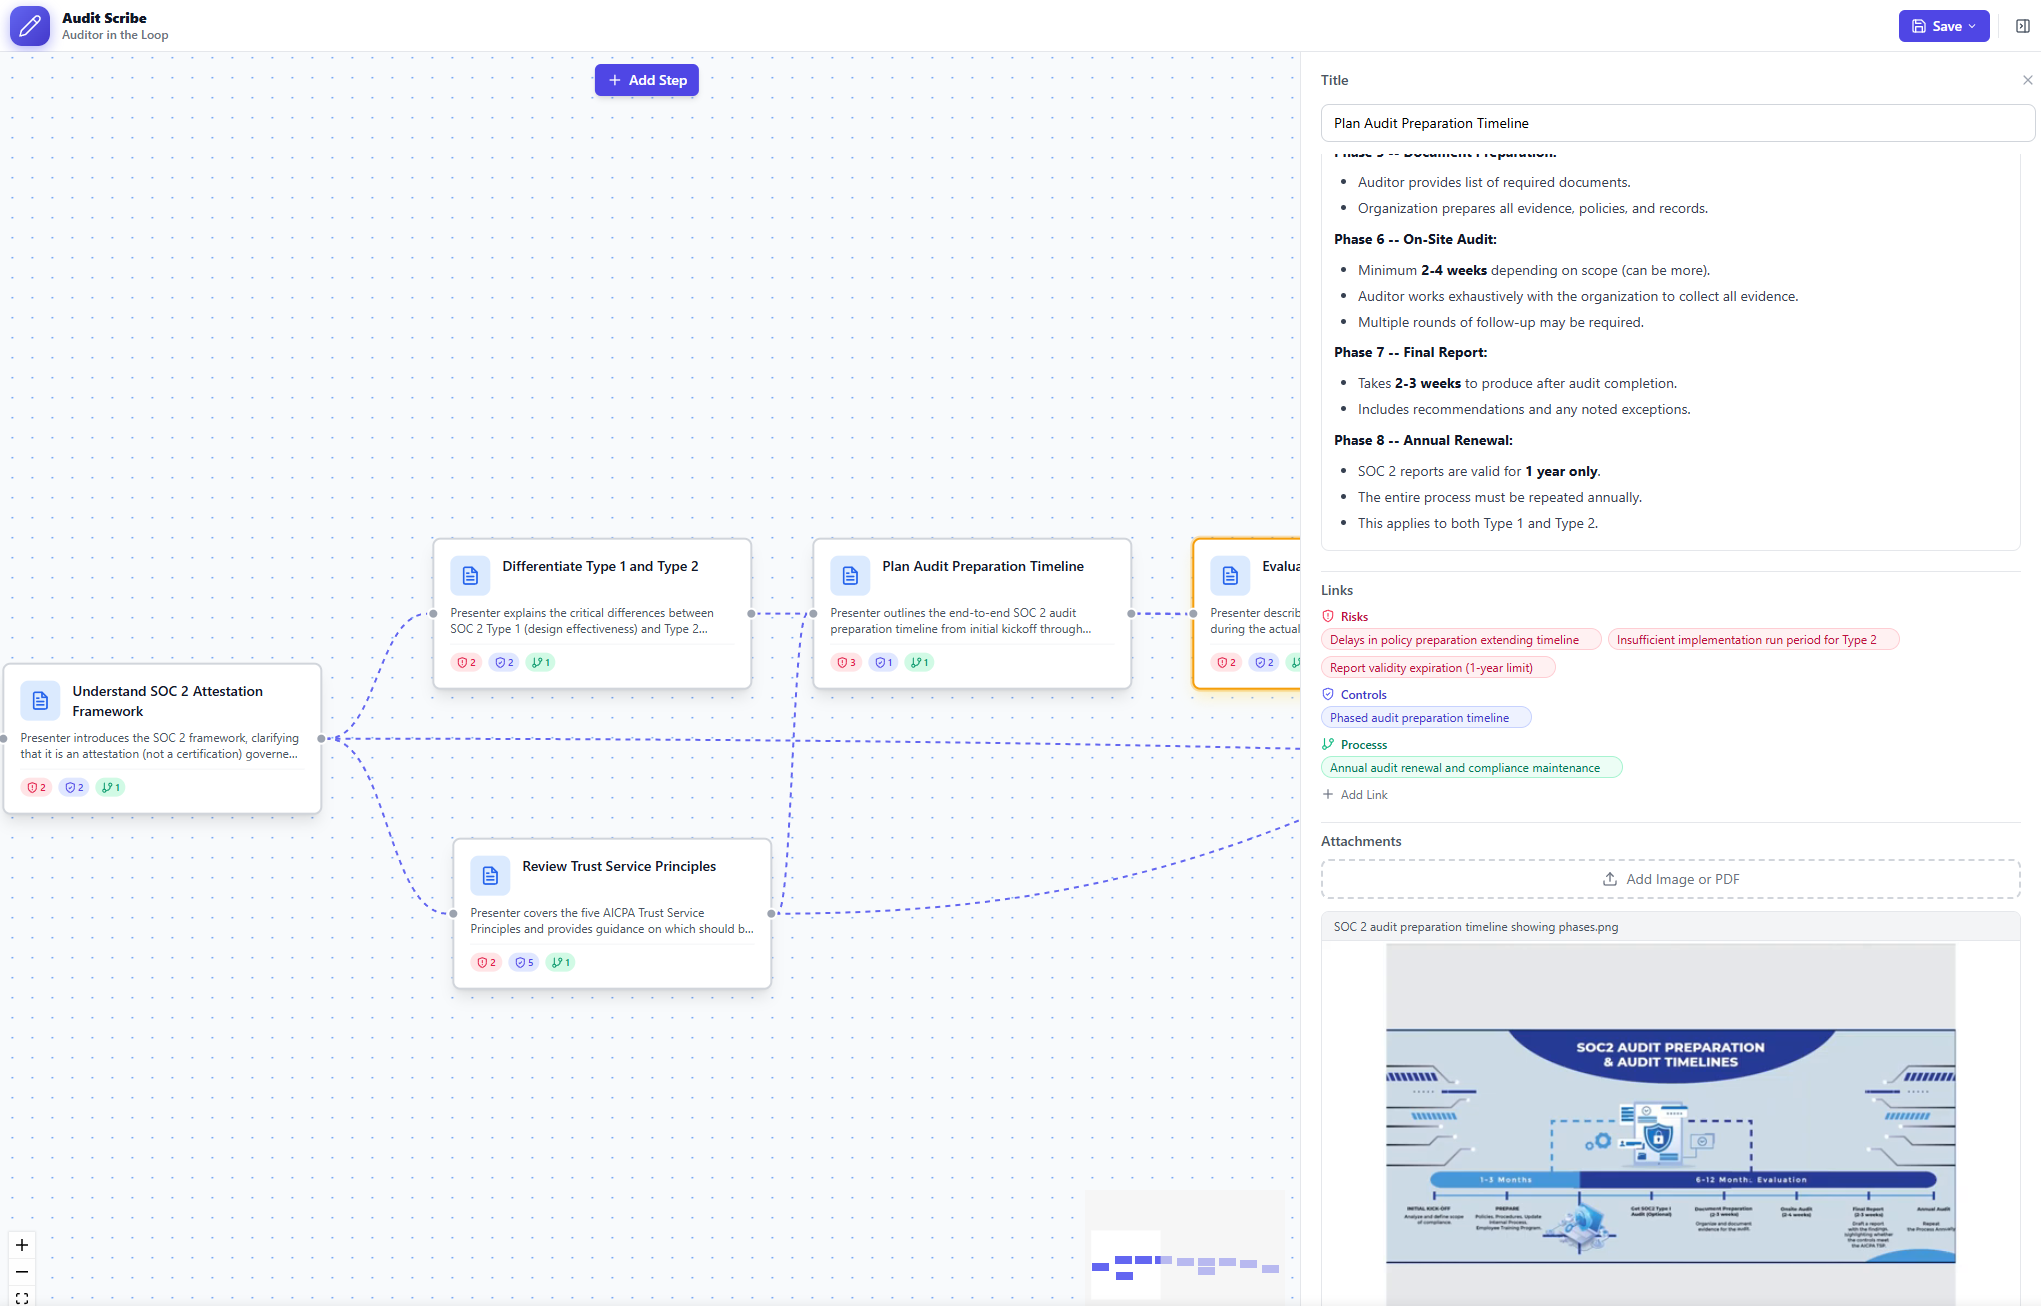Click the controls shield badge on Review Trust Service Principles
Viewport: 2041px width, 1306px height.
point(523,962)
